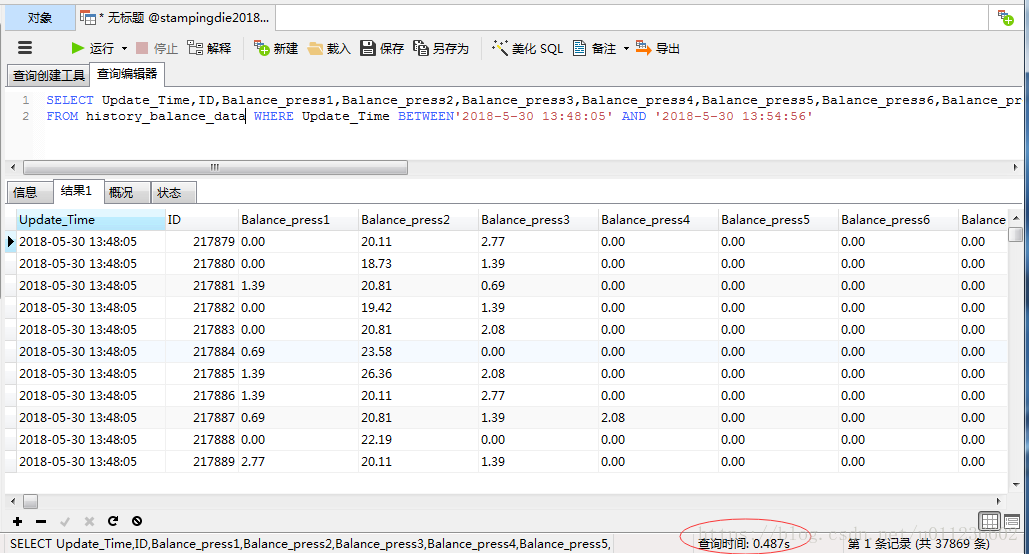
Task: Click Beautify SQL (美化 SQL) icon
Action: tap(500, 48)
